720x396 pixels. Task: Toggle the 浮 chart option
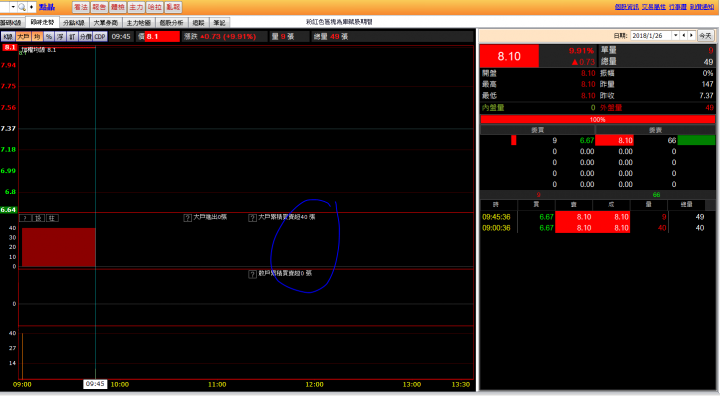point(60,37)
